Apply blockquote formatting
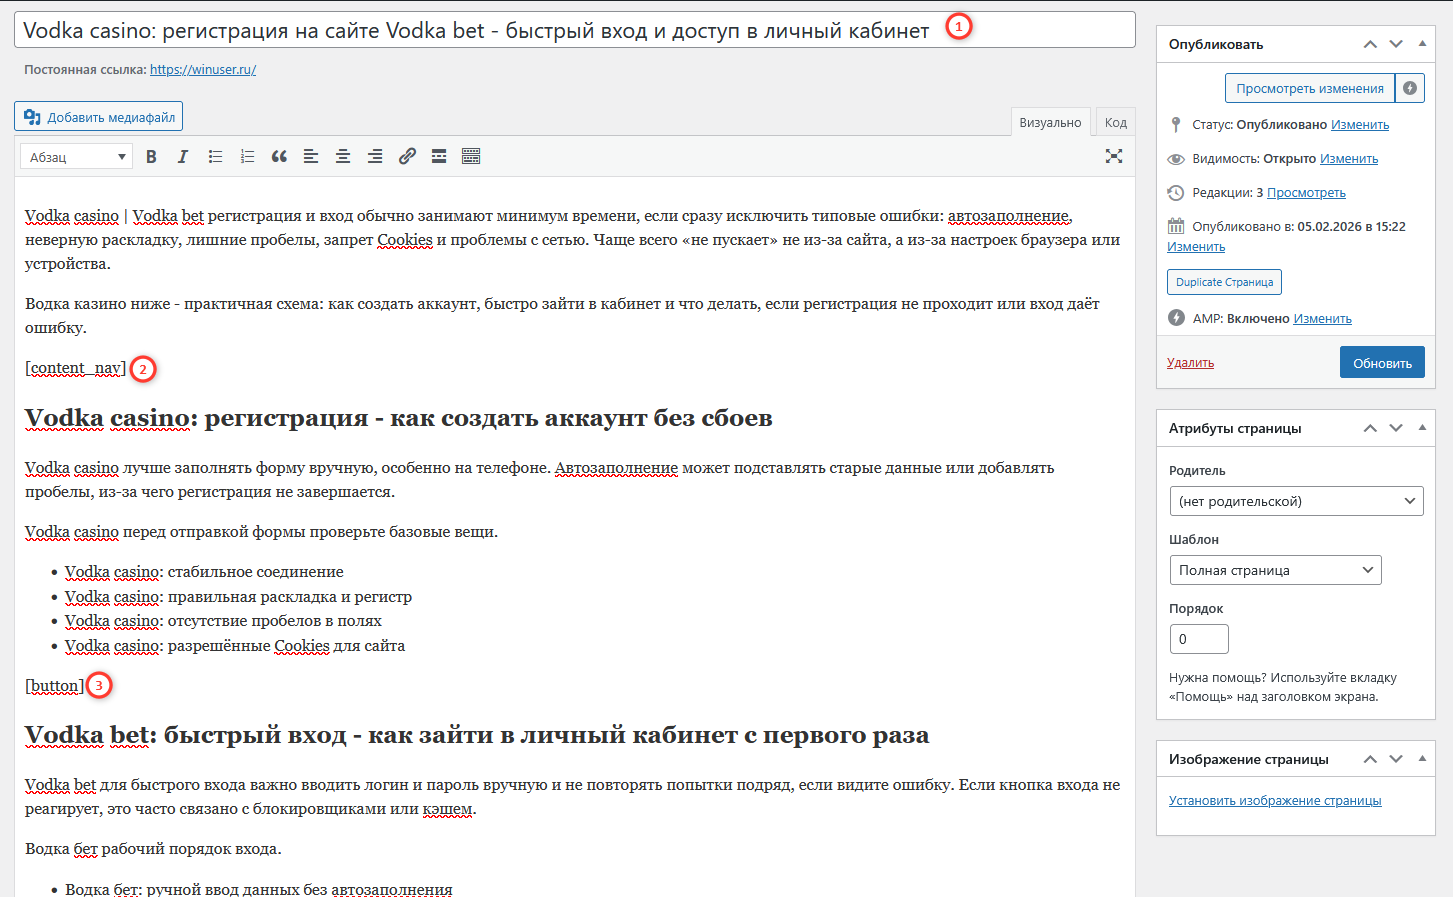Viewport: 1453px width, 897px height. 279,156
